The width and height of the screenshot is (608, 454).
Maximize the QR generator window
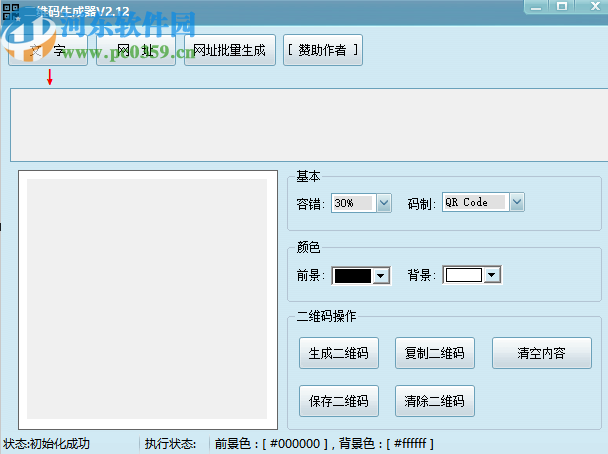(562, 7)
